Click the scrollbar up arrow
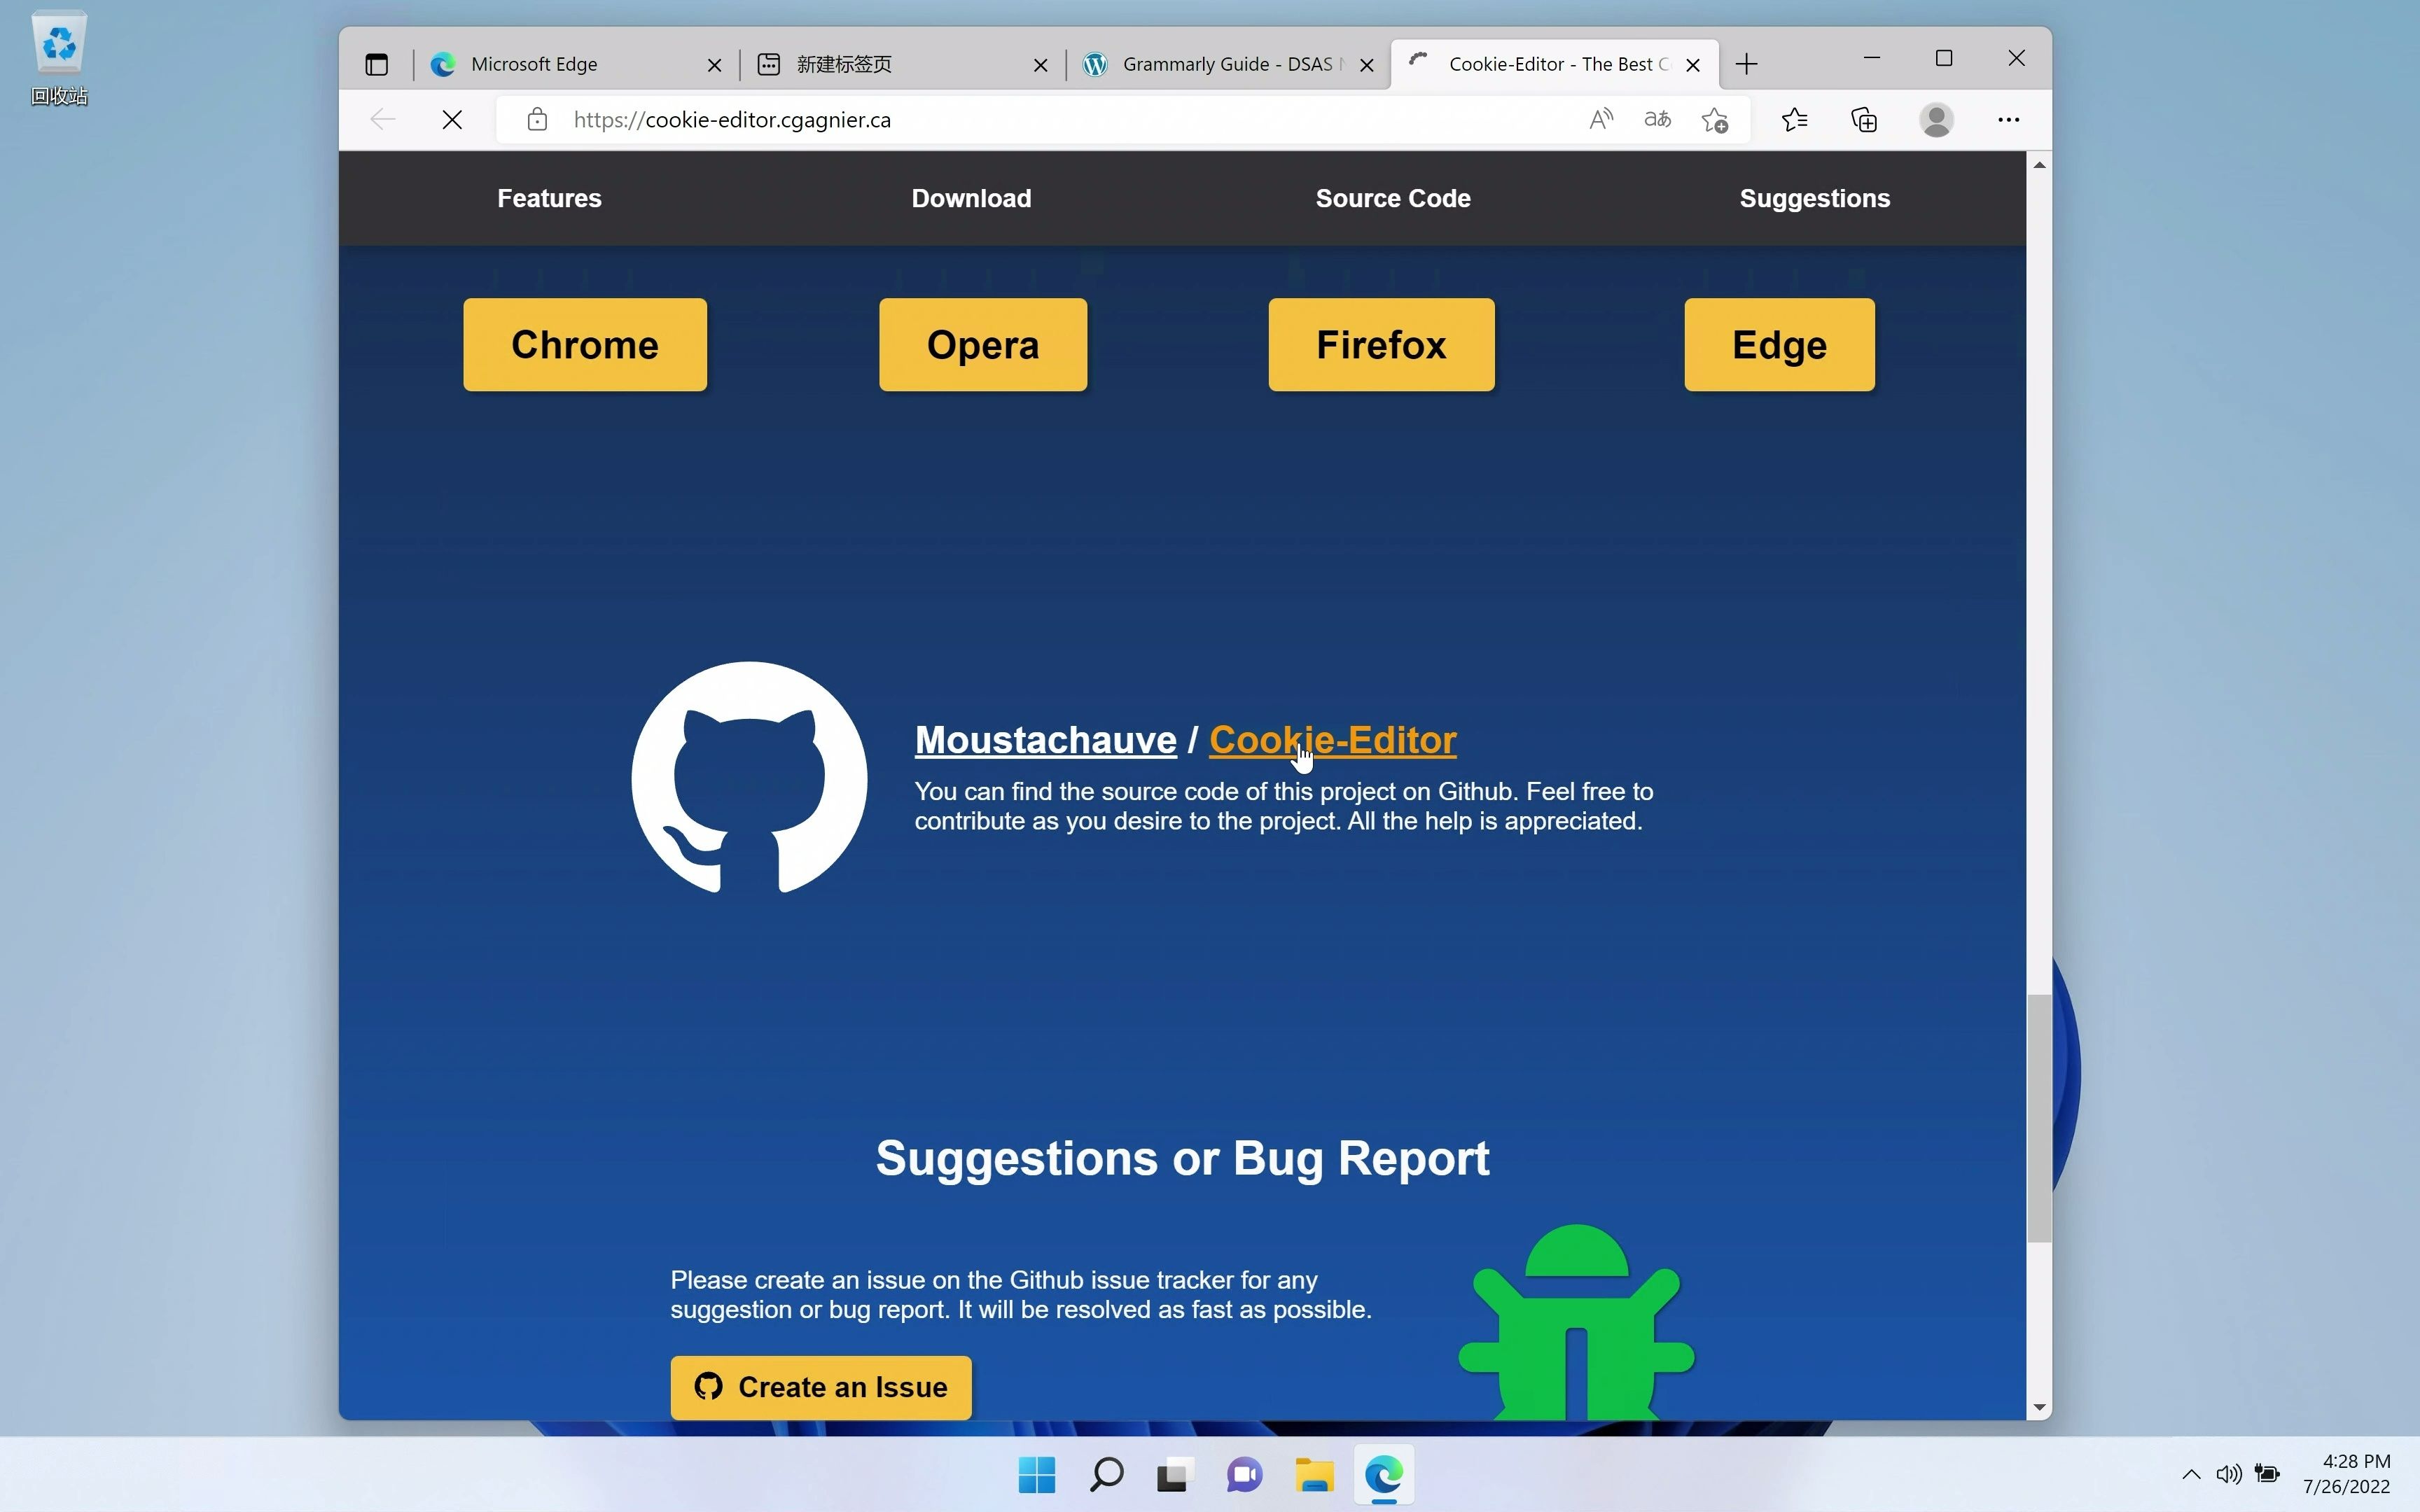The width and height of the screenshot is (2420, 1512). tap(2039, 164)
